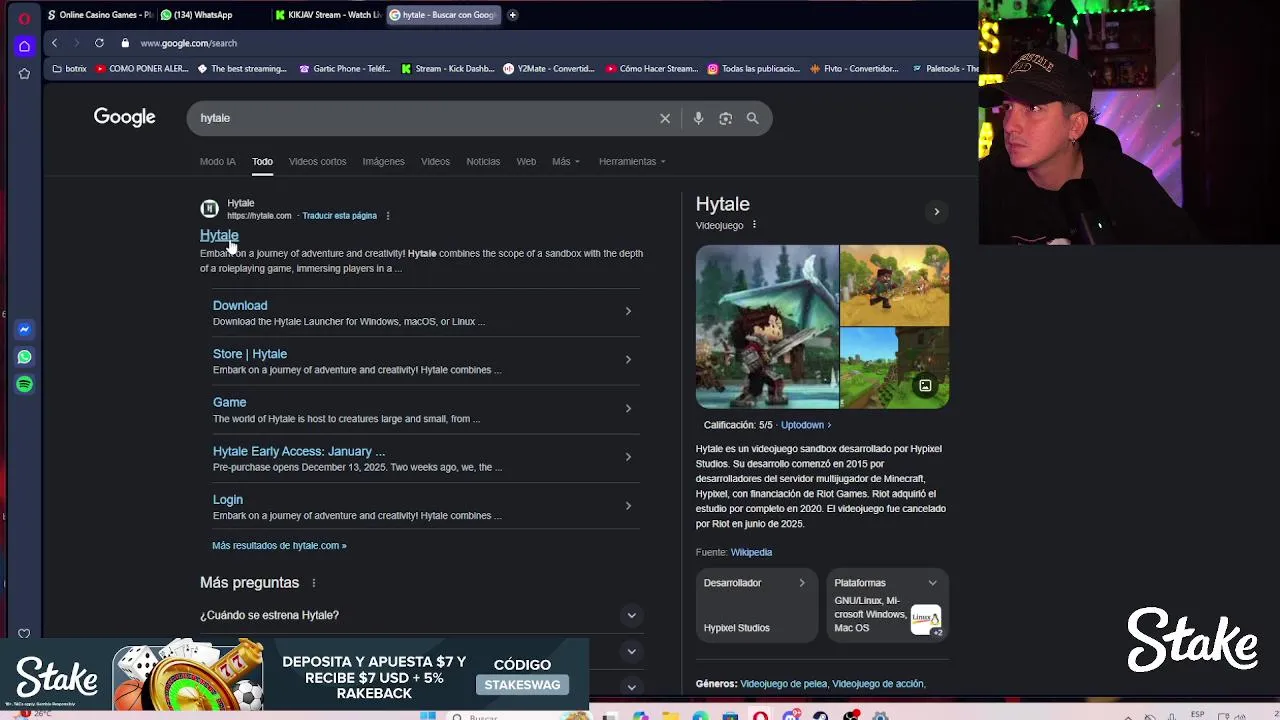Open WhatsApp in the Opera sidebar
The height and width of the screenshot is (720, 1280).
click(24, 356)
